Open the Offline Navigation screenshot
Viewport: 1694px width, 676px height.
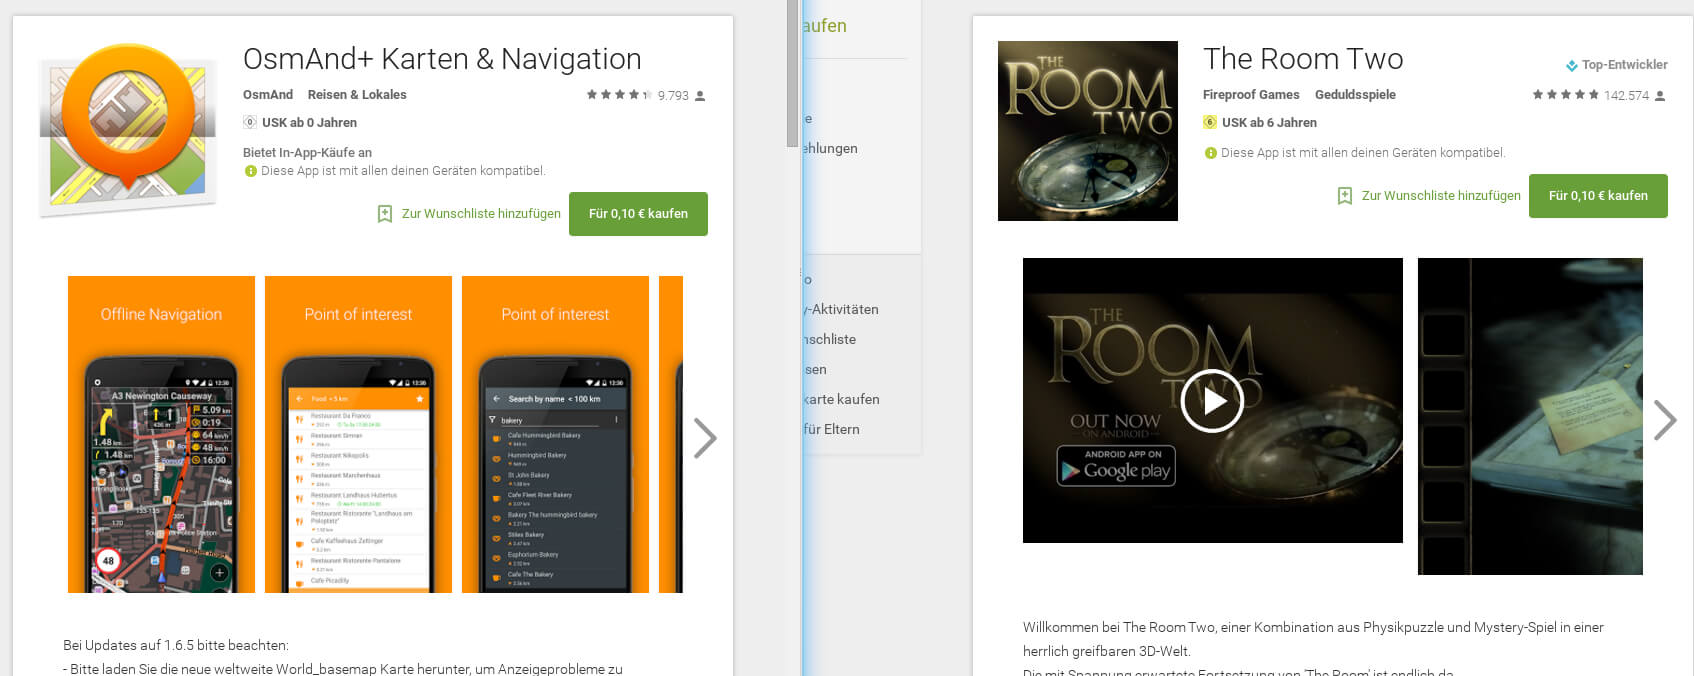point(161,434)
